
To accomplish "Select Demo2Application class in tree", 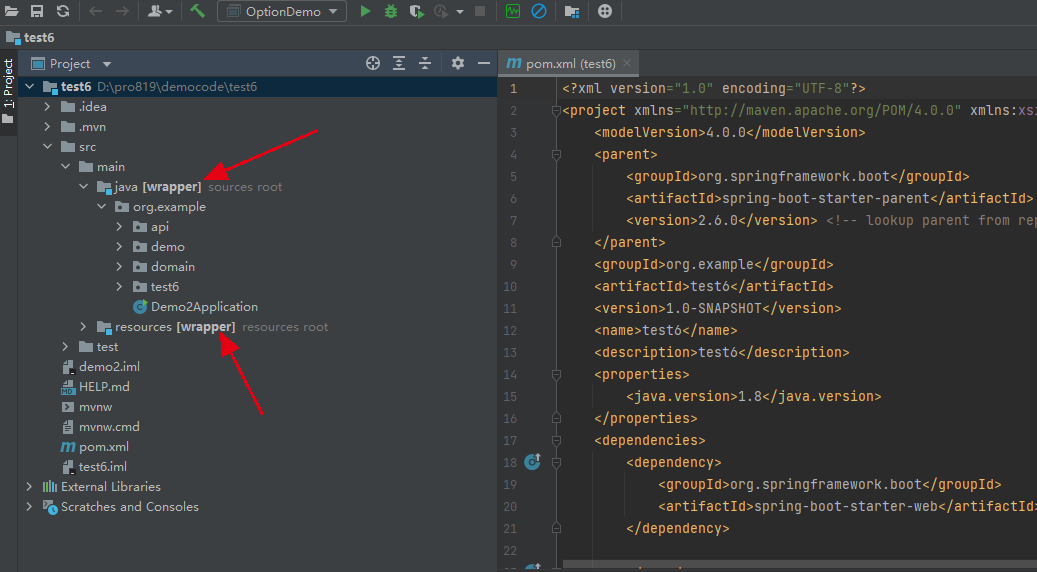I will [204, 307].
